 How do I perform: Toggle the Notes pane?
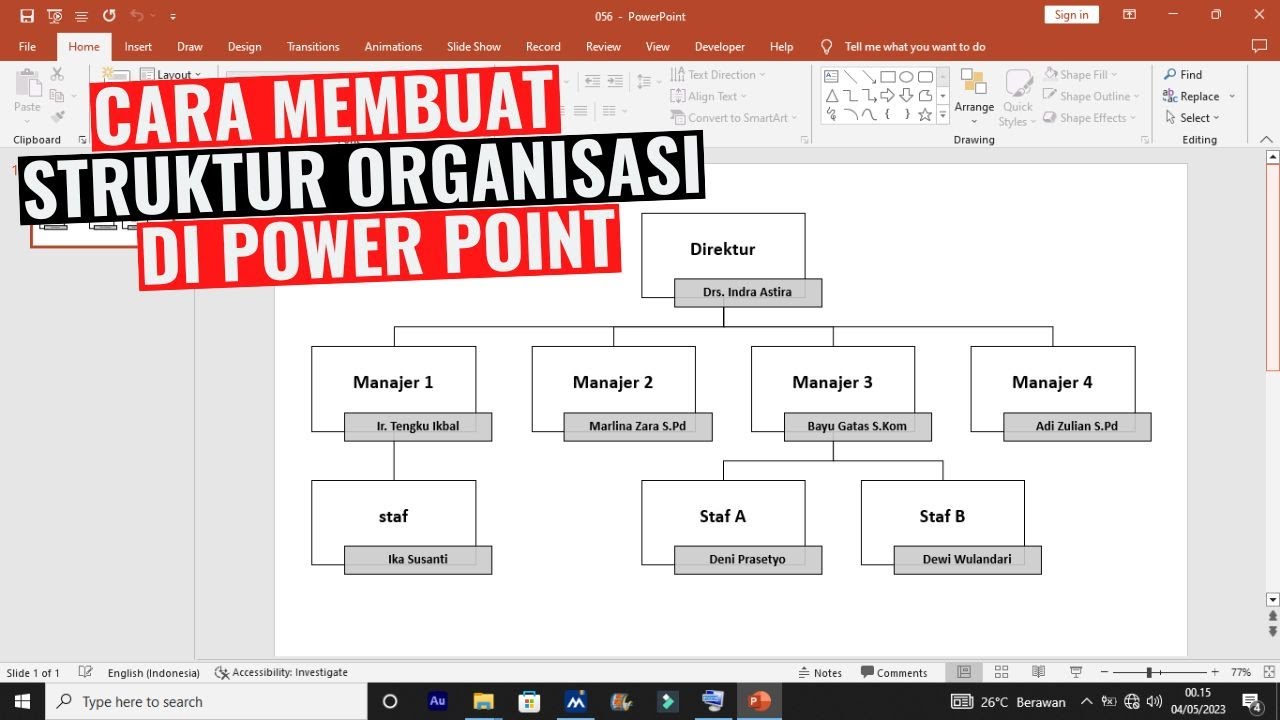pyautogui.click(x=820, y=673)
